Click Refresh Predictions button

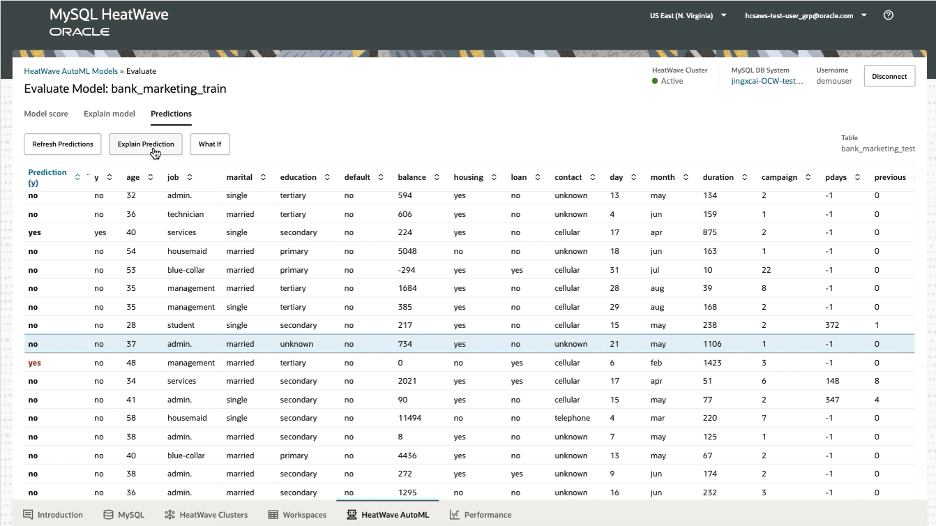click(x=63, y=144)
